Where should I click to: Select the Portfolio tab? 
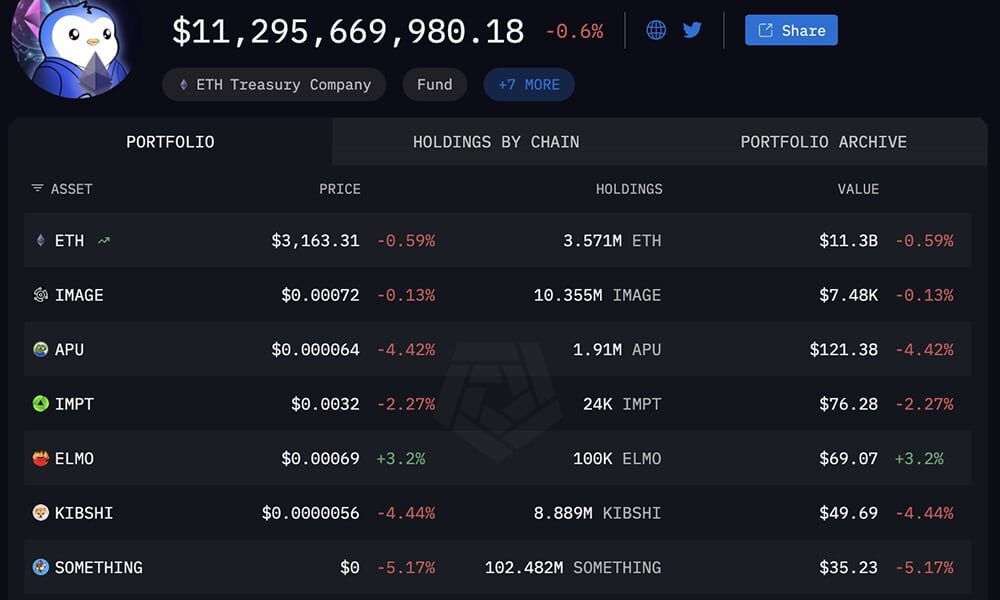click(170, 142)
